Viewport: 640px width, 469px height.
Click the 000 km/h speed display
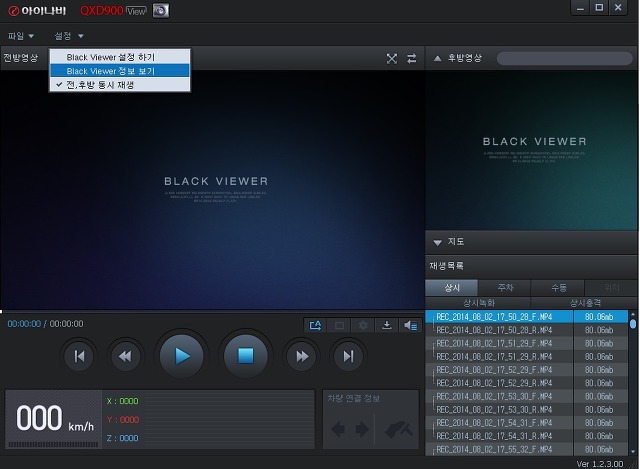click(x=54, y=418)
